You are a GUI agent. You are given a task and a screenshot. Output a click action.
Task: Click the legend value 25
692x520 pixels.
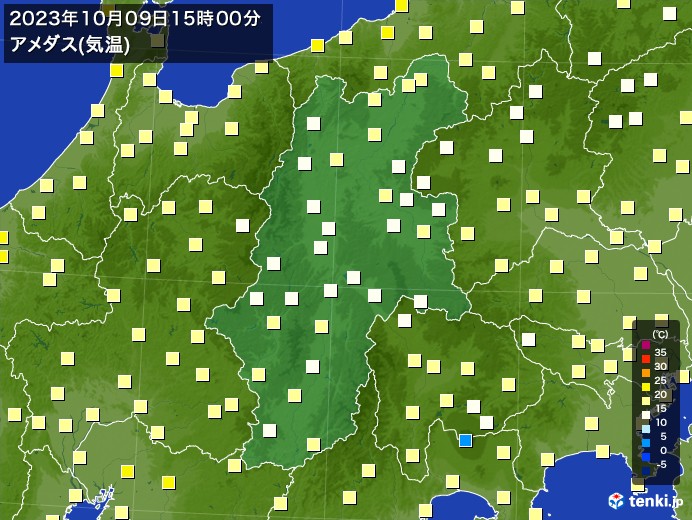click(661, 381)
